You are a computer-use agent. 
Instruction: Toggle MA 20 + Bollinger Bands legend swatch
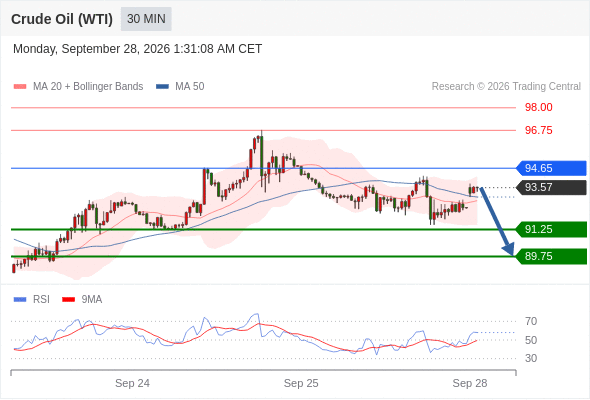coord(20,87)
